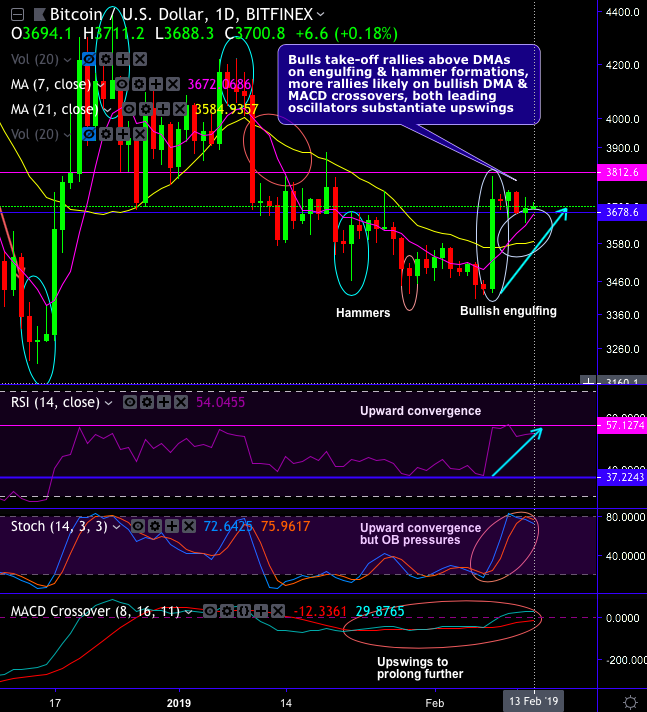647x712 pixels.
Task: Remove the RSI indicator with X
Action: coord(181,402)
